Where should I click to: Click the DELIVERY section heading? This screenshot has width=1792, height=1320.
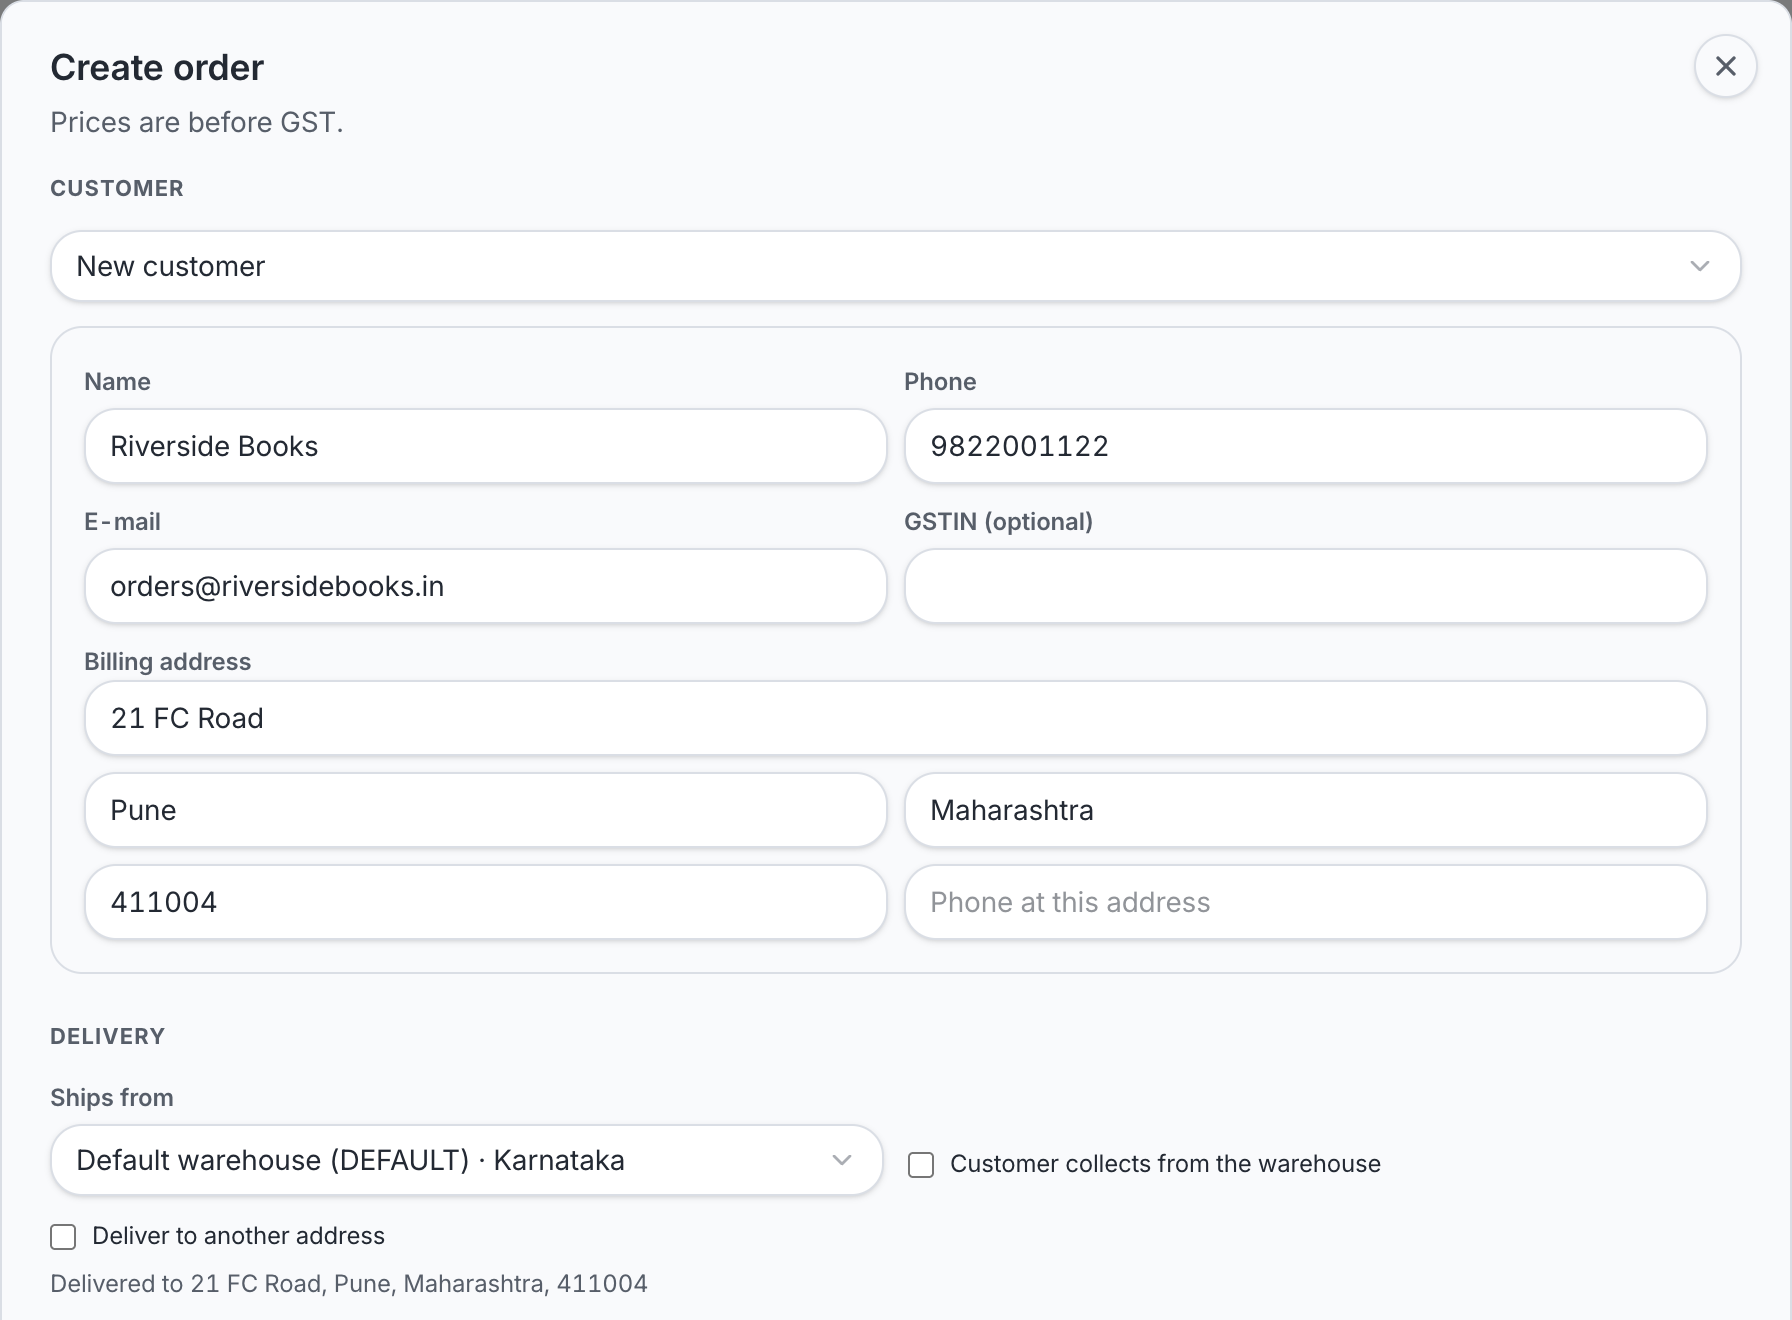tap(107, 1036)
